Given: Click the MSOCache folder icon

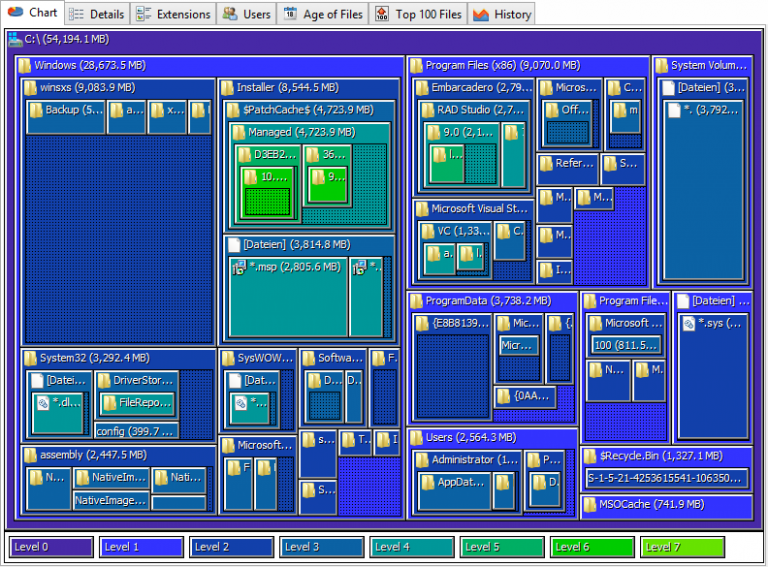Looking at the screenshot, I should pyautogui.click(x=589, y=504).
